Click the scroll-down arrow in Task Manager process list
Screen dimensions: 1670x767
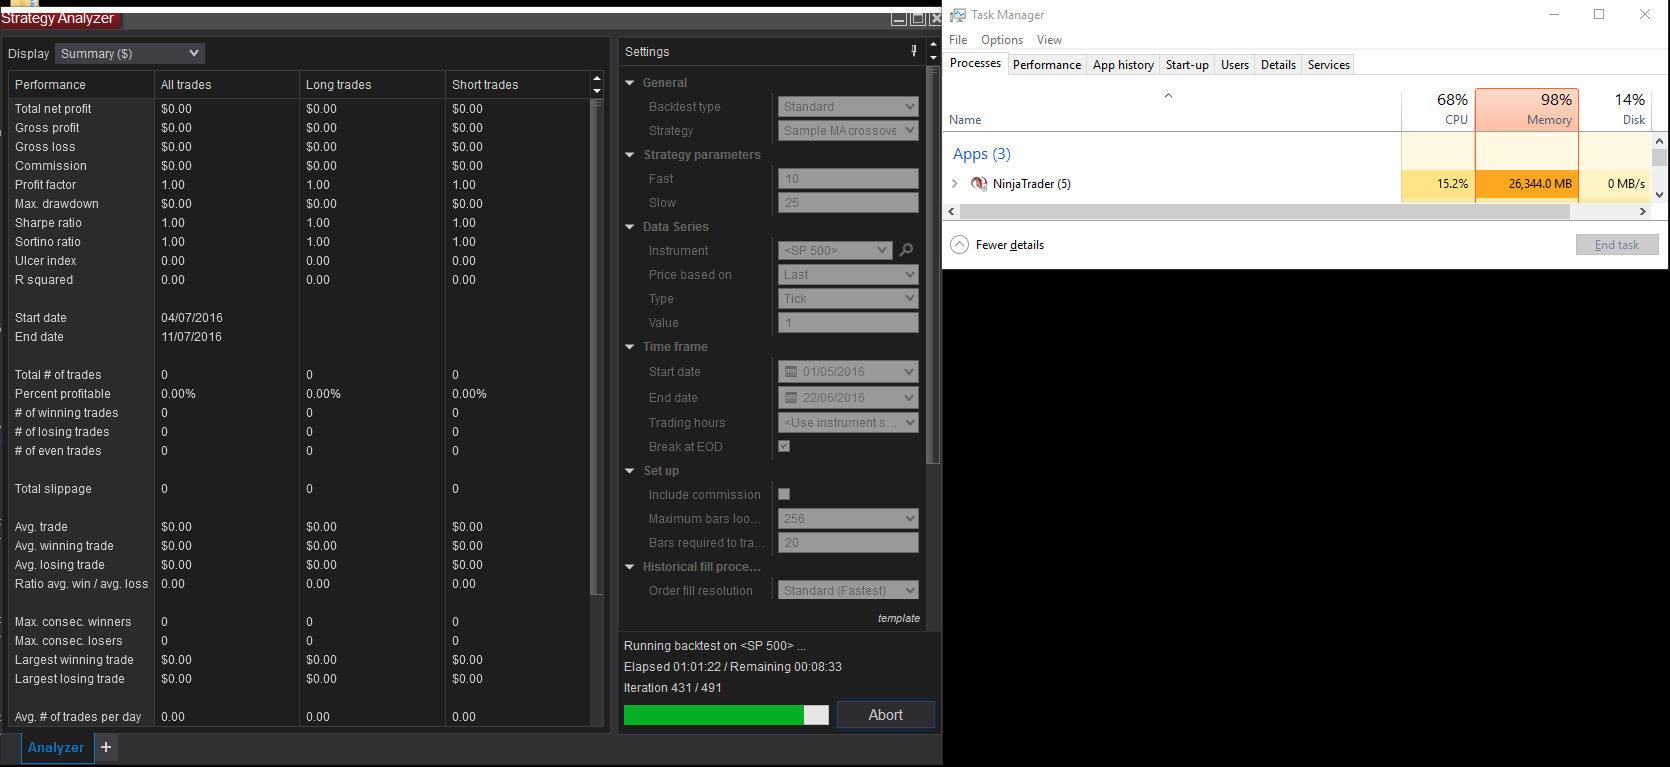[1660, 195]
